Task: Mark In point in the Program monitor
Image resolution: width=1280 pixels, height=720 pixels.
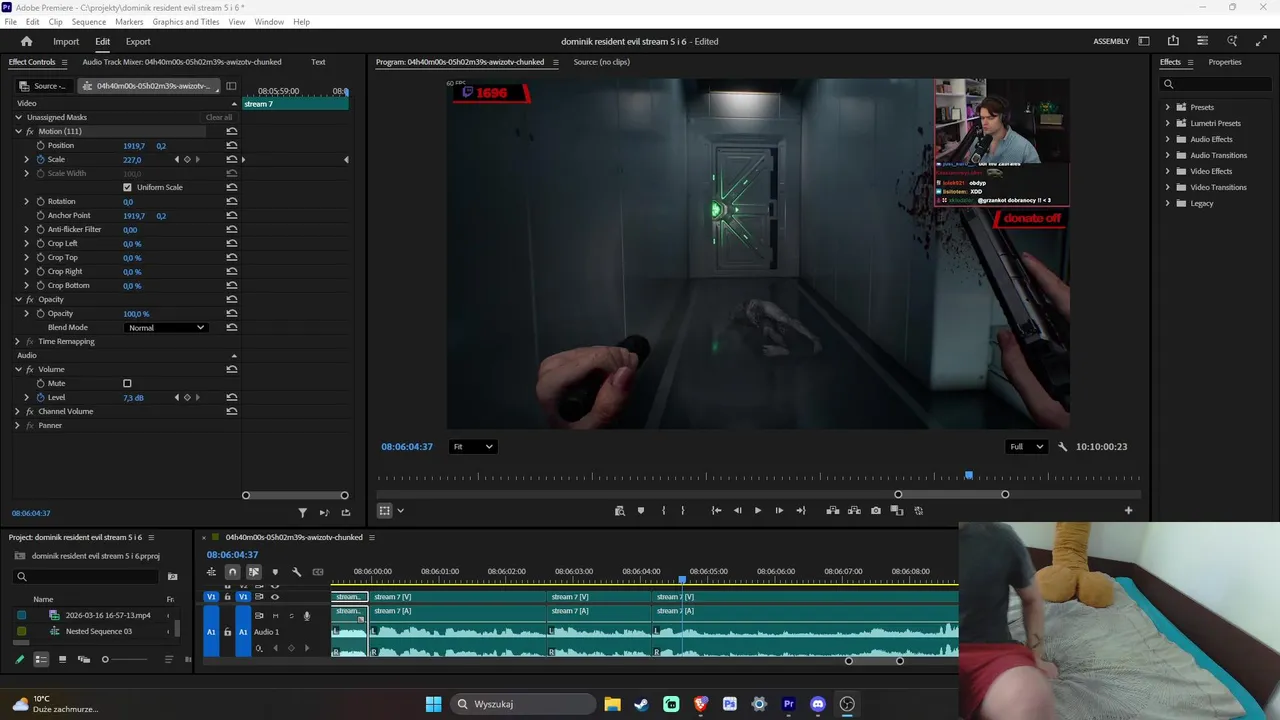Action: 663,511
